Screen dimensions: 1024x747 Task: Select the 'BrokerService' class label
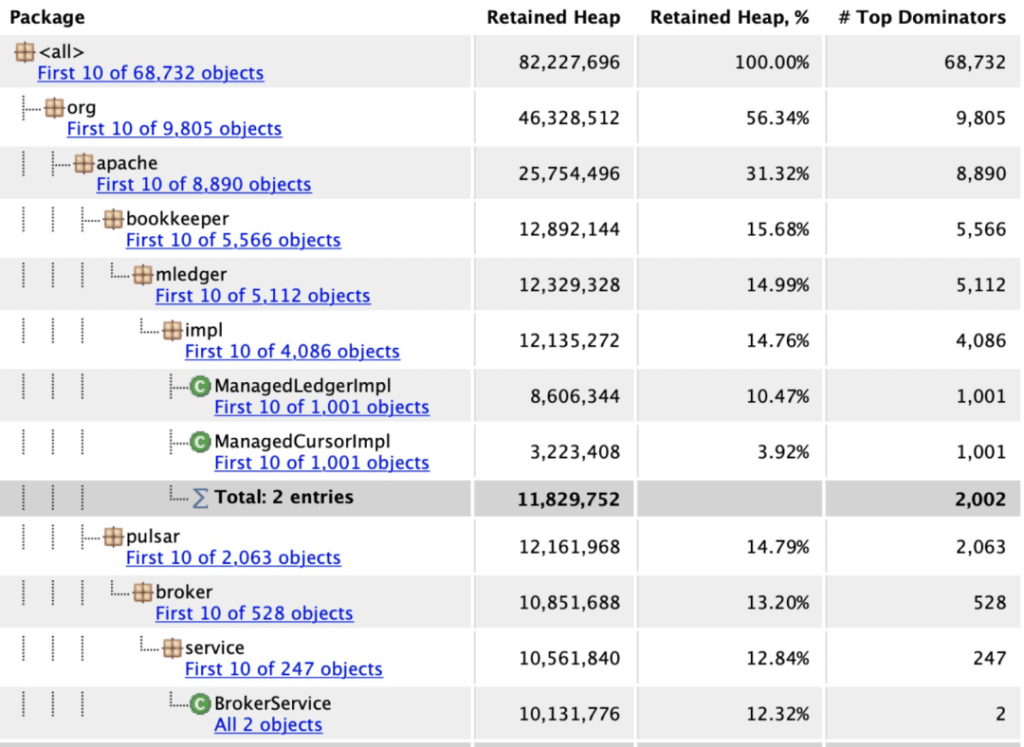coord(272,703)
